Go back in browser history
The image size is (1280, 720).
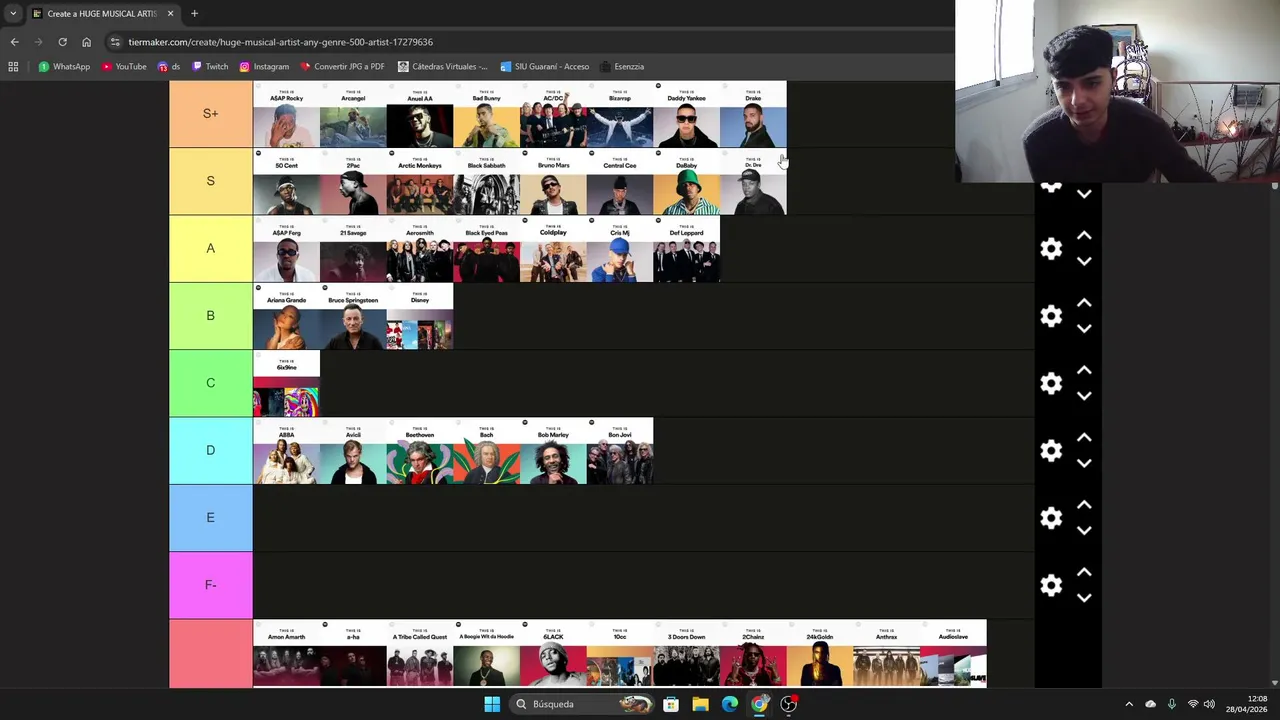click(x=14, y=42)
